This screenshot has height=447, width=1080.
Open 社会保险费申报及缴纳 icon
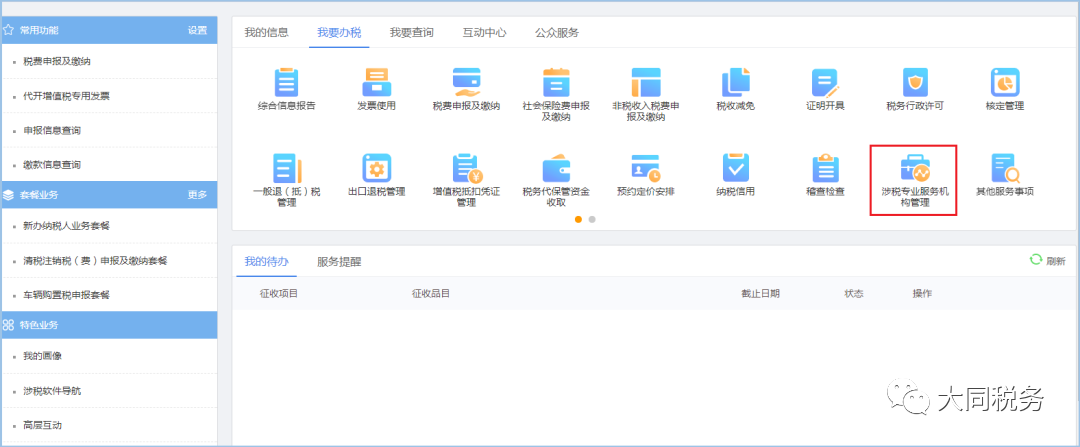(555, 82)
